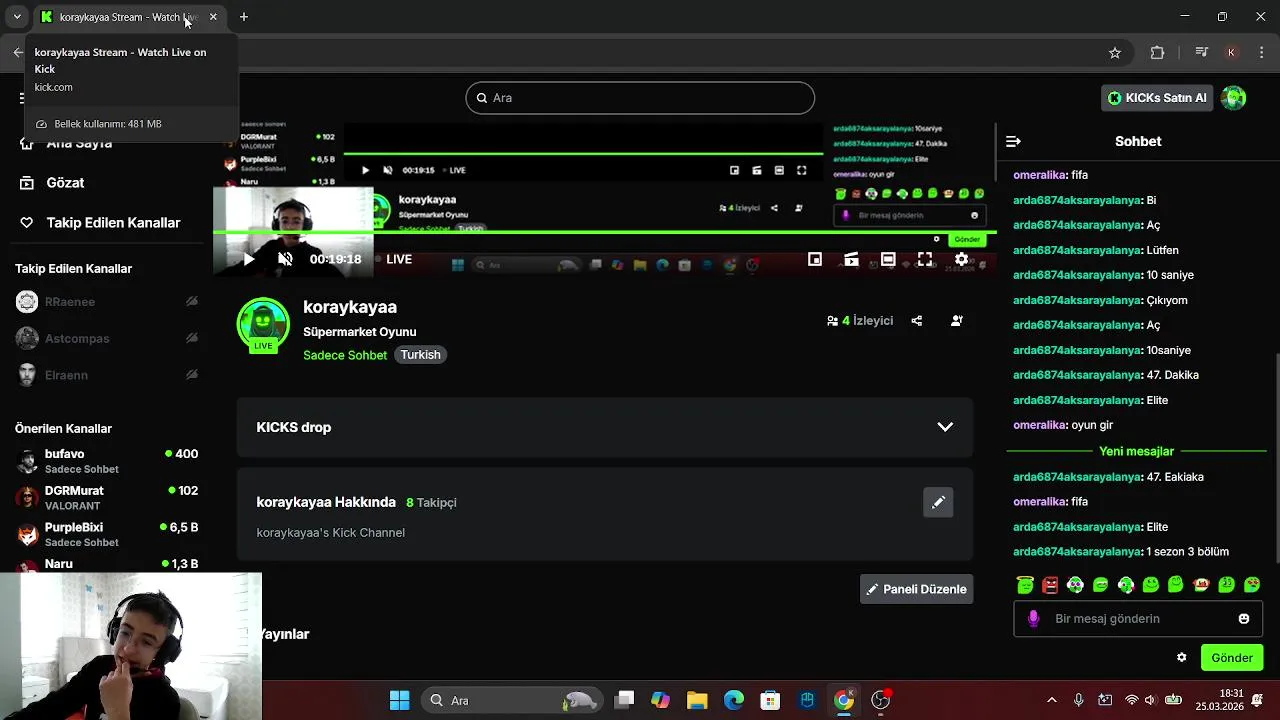Click the follow user icon beside share
Viewport: 1280px width, 720px height.
[957, 321]
